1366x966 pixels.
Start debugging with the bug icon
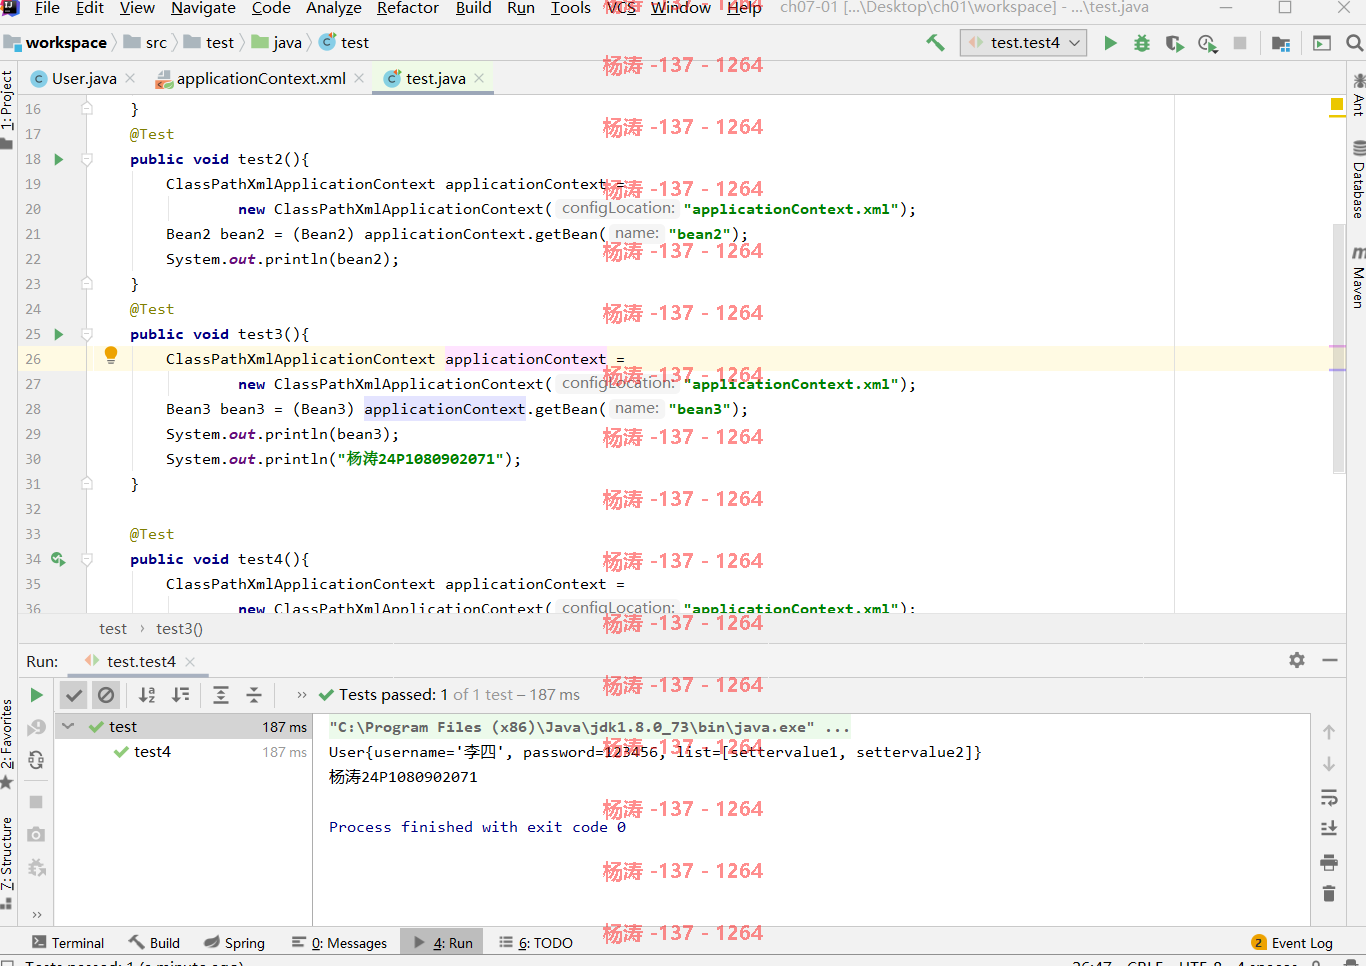[1142, 43]
